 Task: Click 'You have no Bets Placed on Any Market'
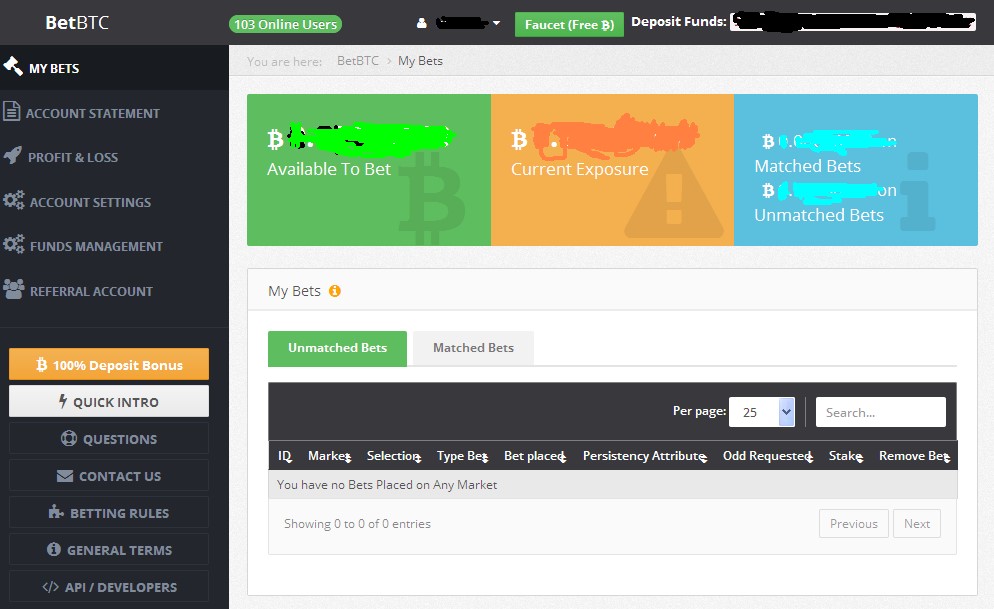tap(387, 485)
